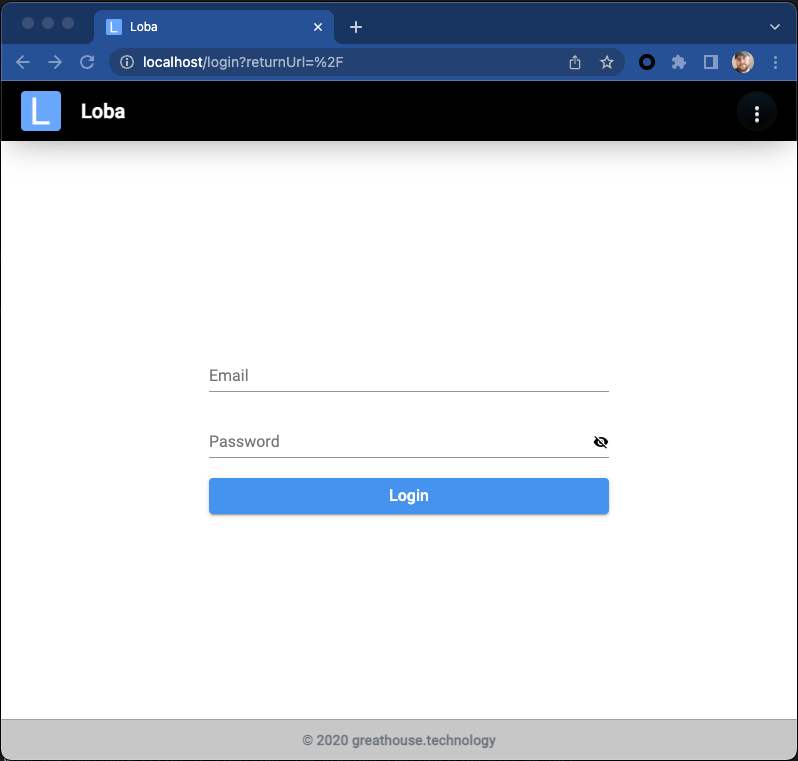Screen dimensions: 798x761
Task: Click the Login button
Action: click(x=409, y=496)
